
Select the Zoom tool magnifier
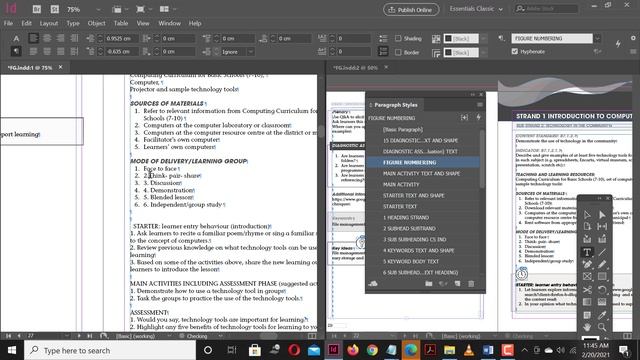tap(602, 327)
